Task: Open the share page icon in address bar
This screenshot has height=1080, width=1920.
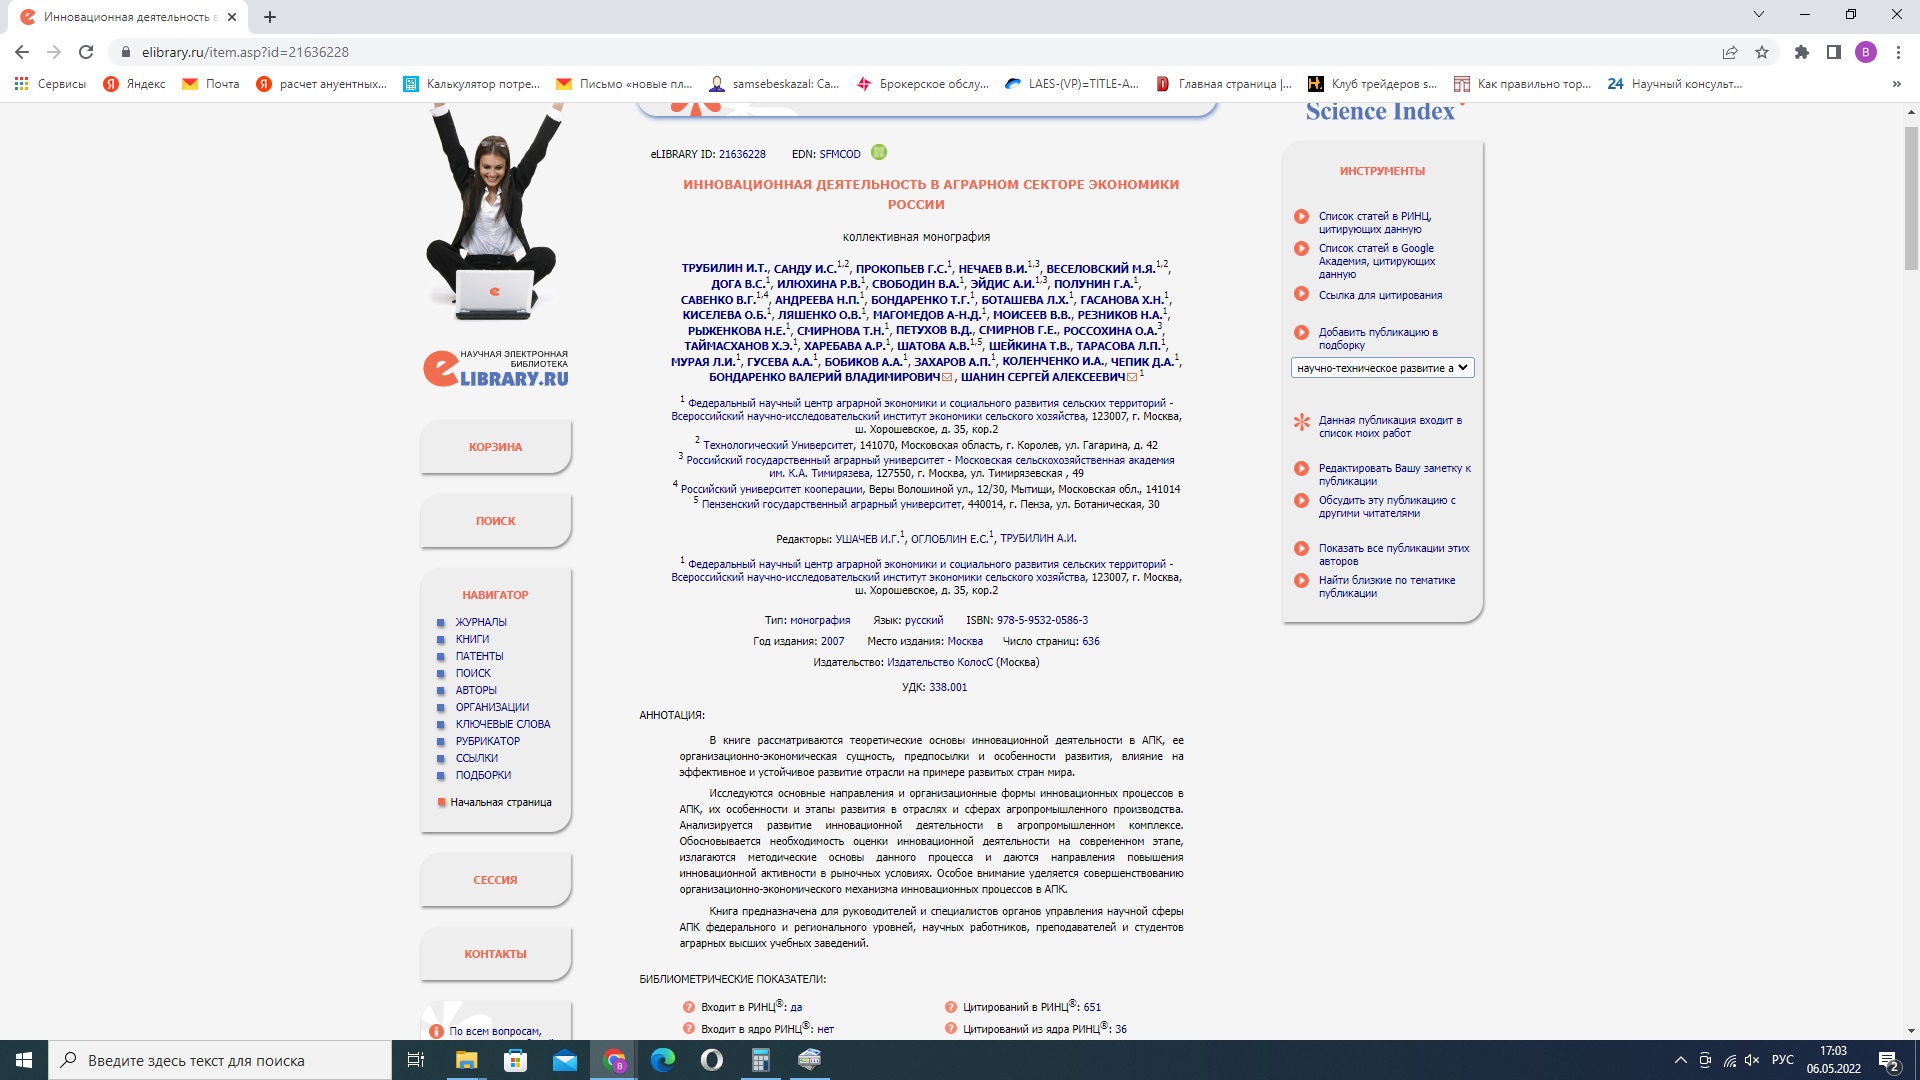Action: pos(1730,52)
